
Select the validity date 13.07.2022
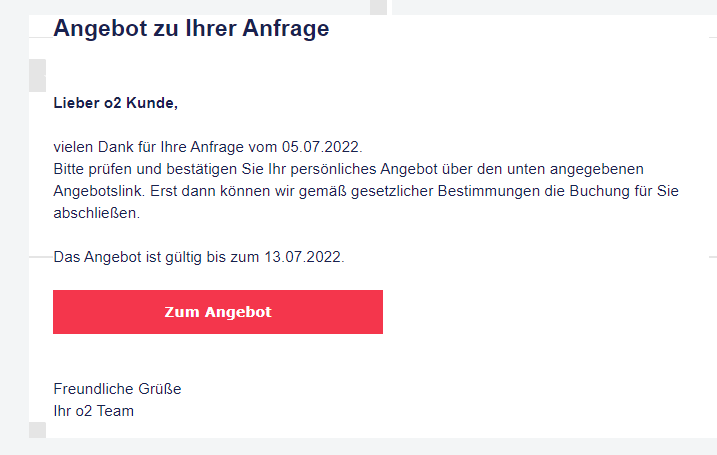pos(303,257)
